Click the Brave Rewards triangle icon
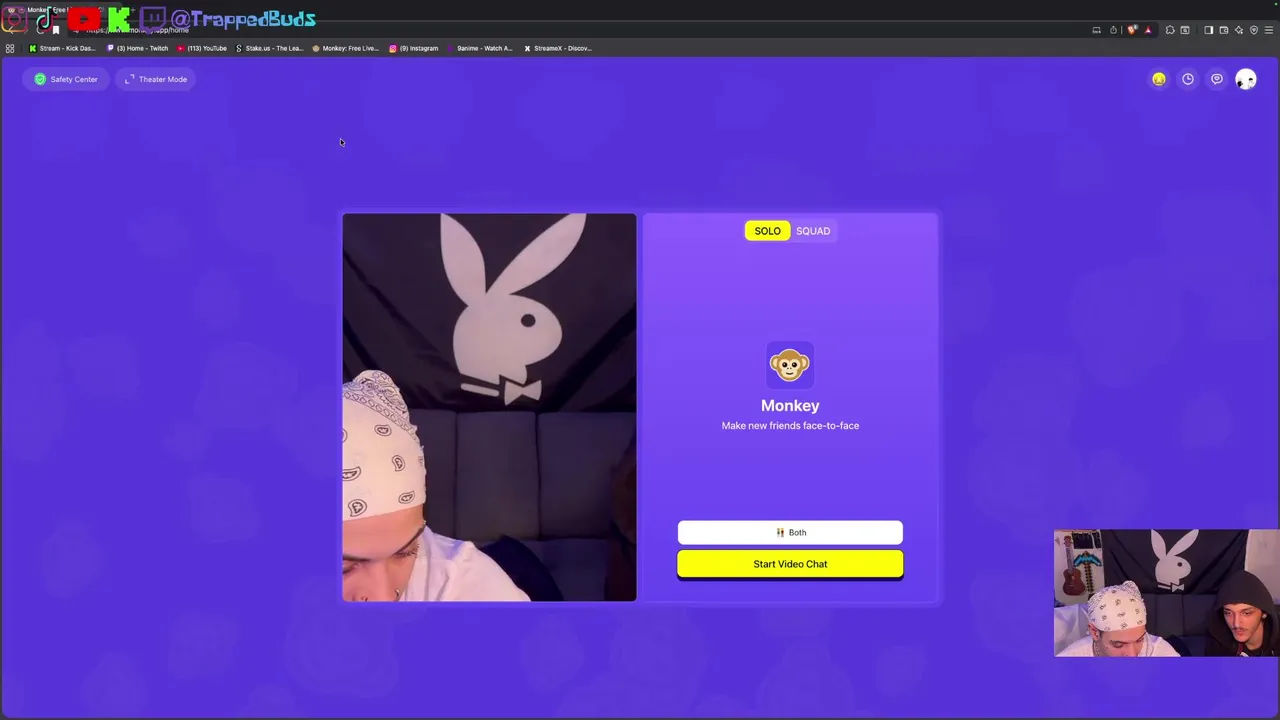This screenshot has height=720, width=1280. [x=1148, y=30]
